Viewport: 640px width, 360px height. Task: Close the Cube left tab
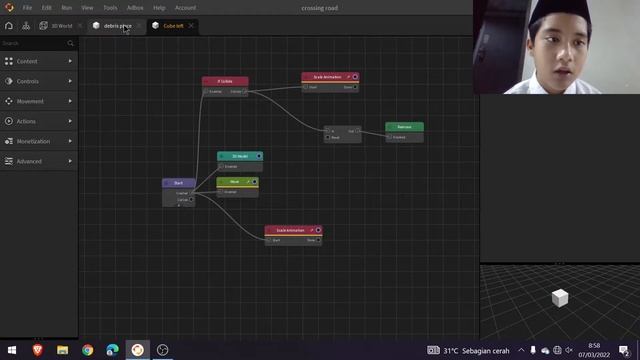pos(191,25)
